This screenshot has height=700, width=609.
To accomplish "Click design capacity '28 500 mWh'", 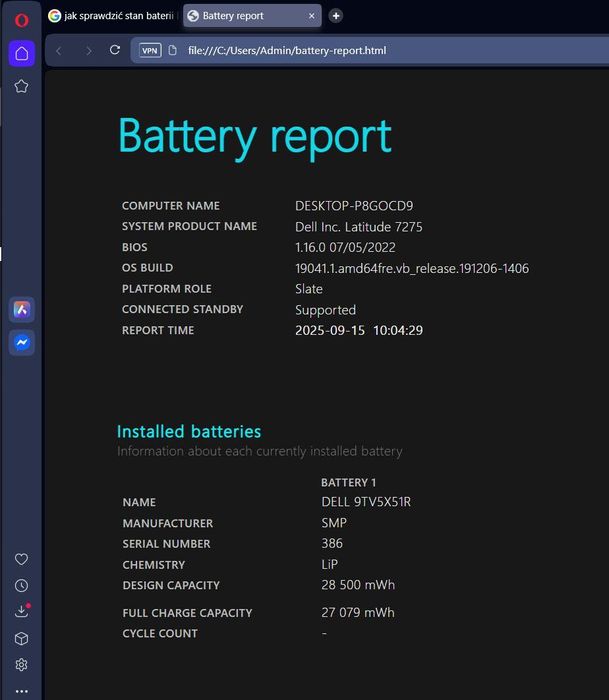I will (x=358, y=585).
